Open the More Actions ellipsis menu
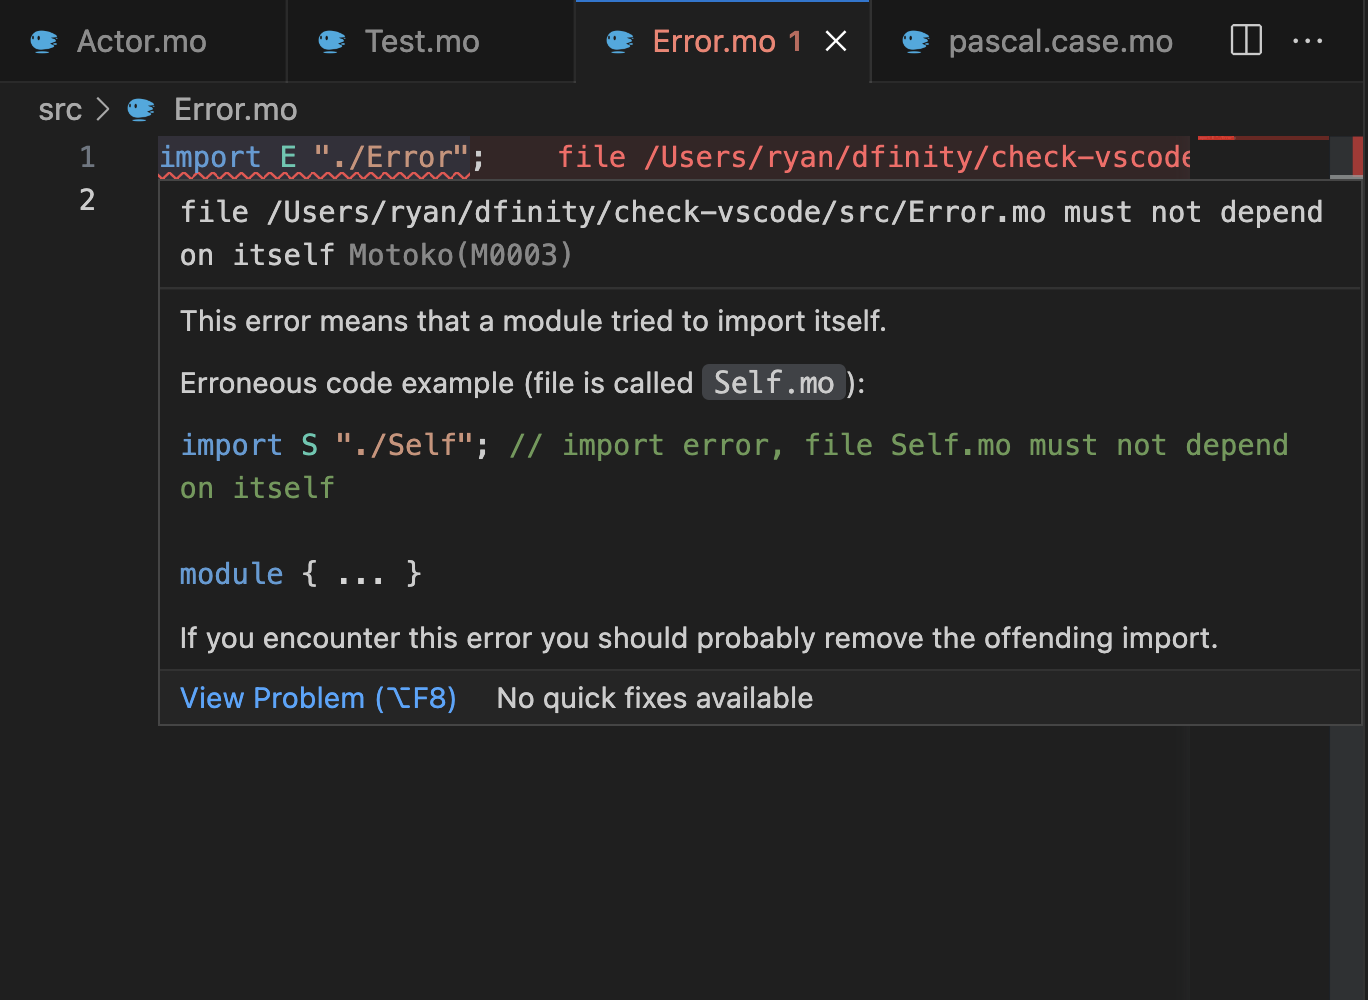The image size is (1368, 1000). (1307, 41)
